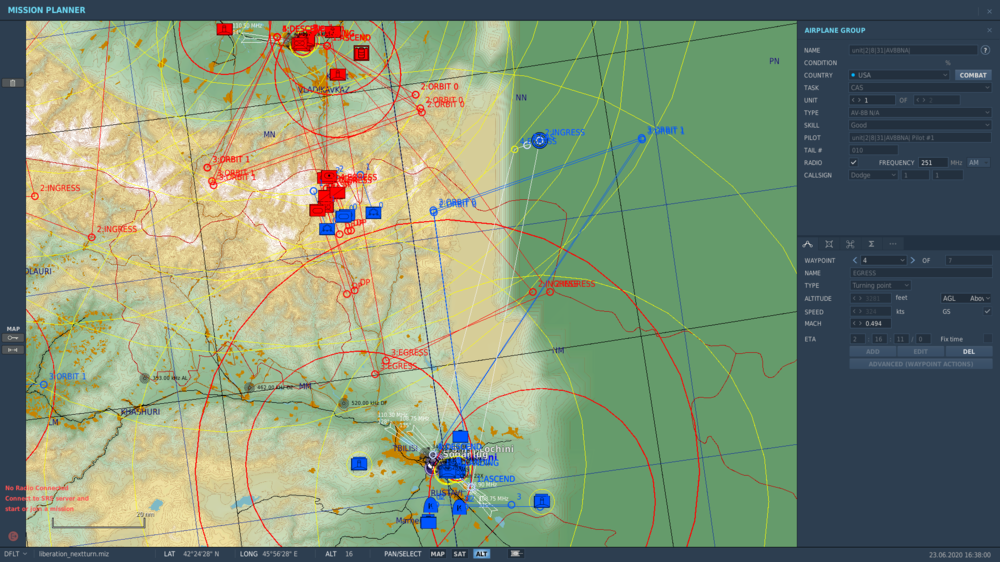This screenshot has width=1000, height=562.
Task: Switch map view to MAP mode
Action: 438,554
